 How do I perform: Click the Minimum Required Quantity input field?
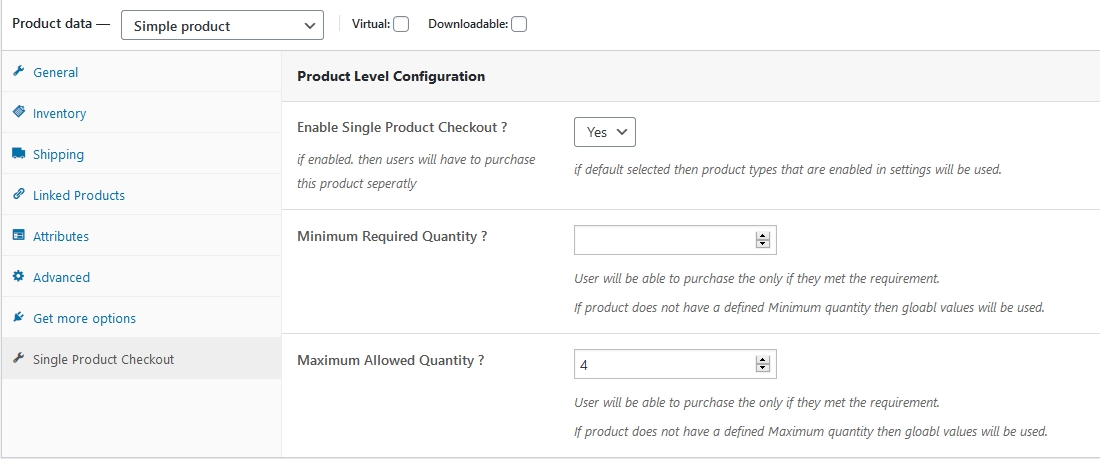(x=662, y=240)
